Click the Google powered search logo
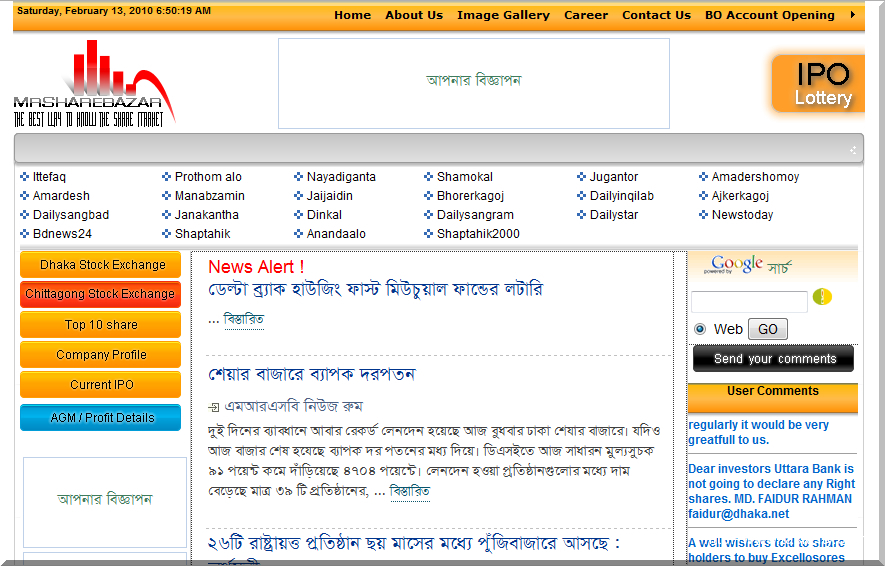 (736, 265)
